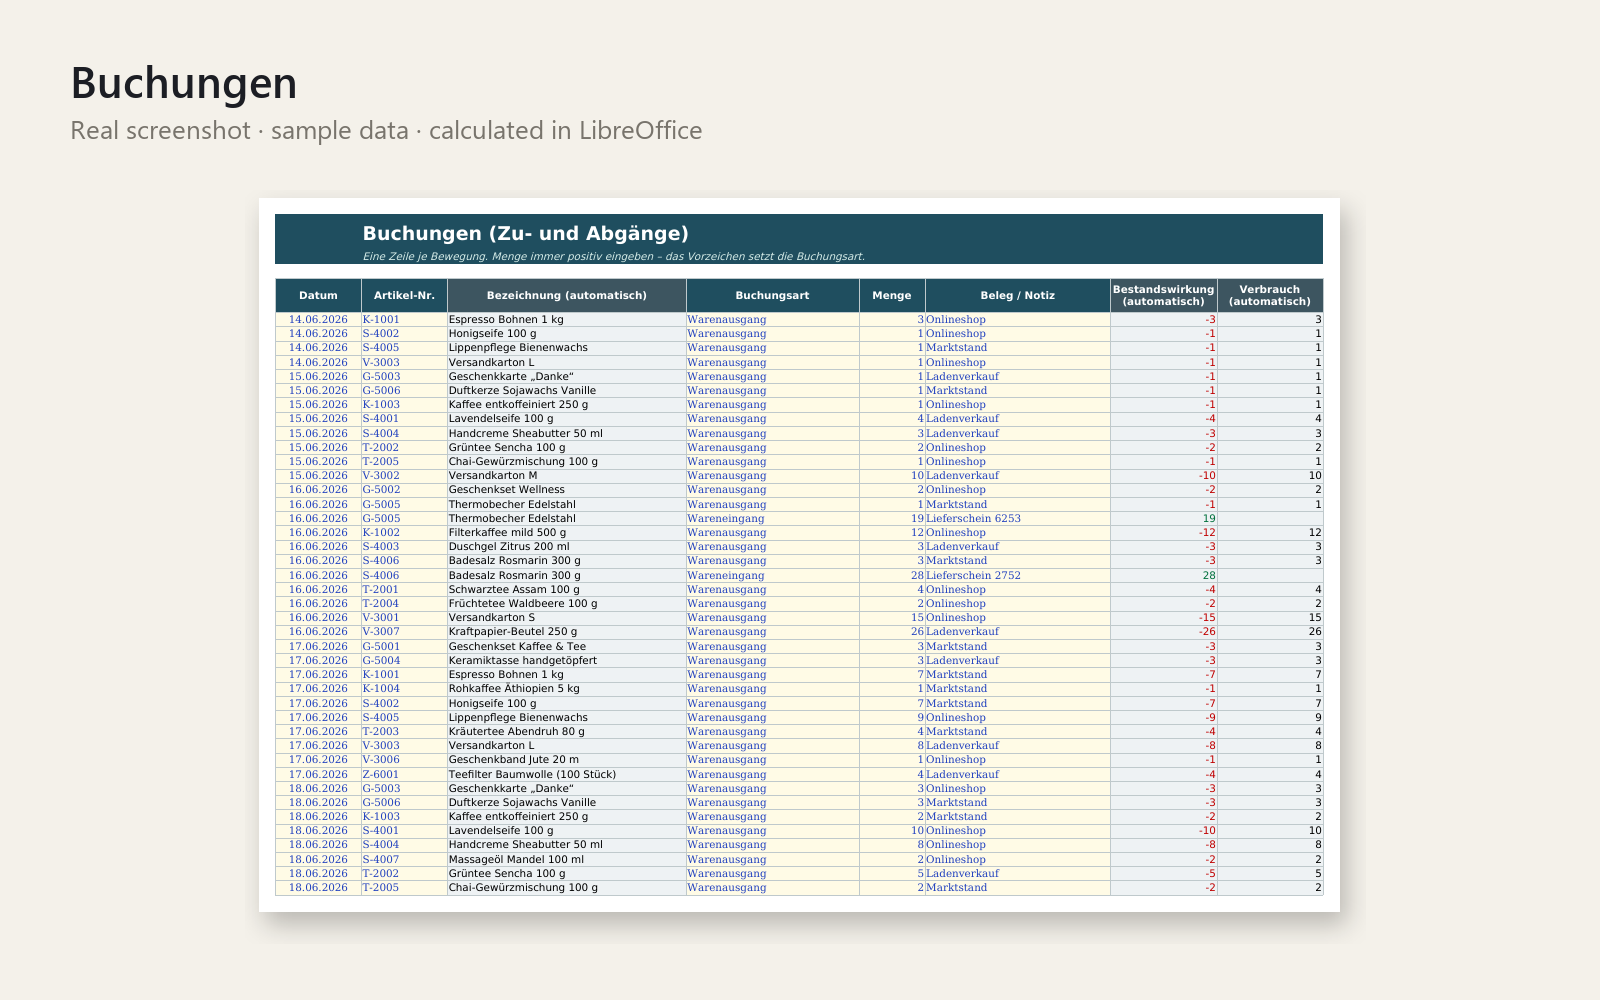Screen dimensions: 1600x1000
Task: Click the 'Filterkaffee mild 500 g' cell
Action: coord(566,533)
